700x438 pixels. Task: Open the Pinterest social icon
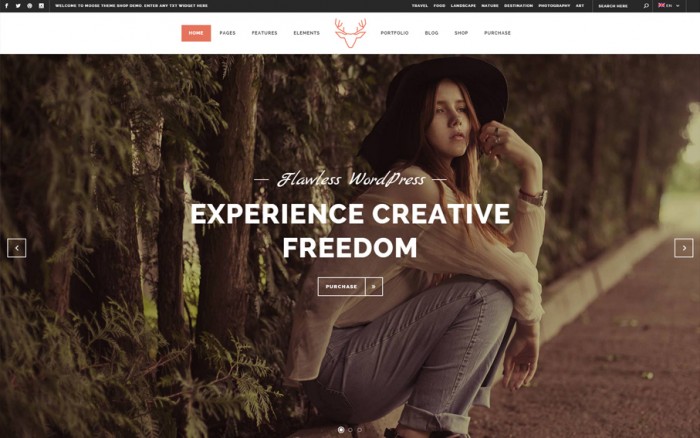[x=29, y=6]
